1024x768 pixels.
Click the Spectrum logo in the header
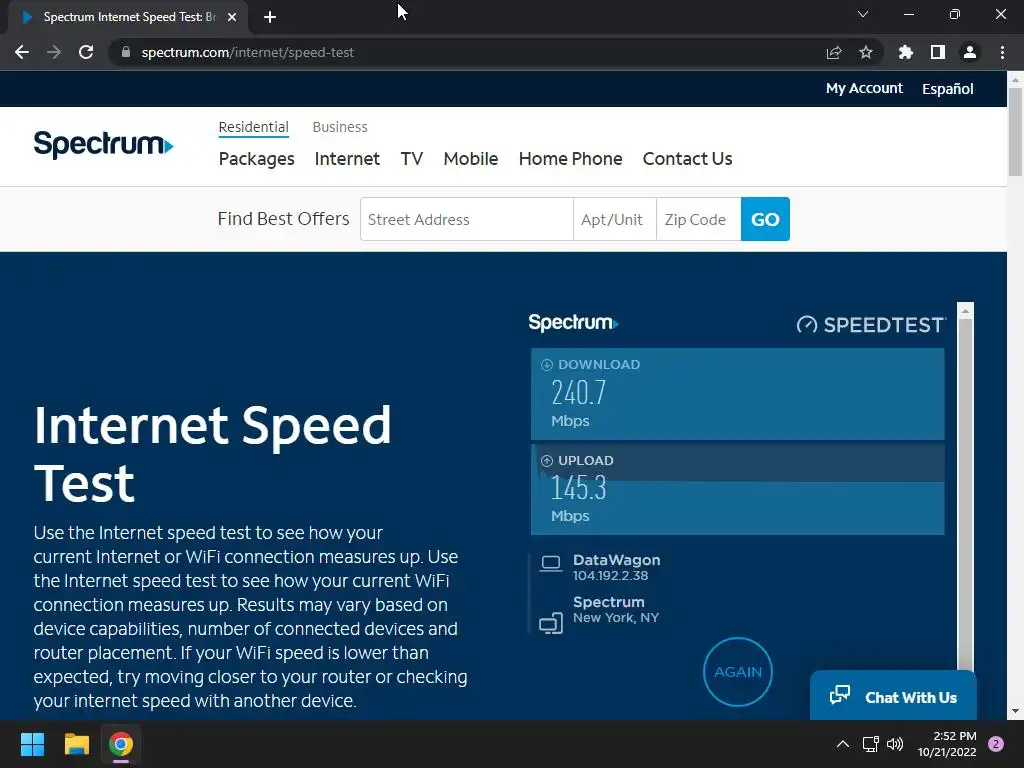[x=103, y=144]
